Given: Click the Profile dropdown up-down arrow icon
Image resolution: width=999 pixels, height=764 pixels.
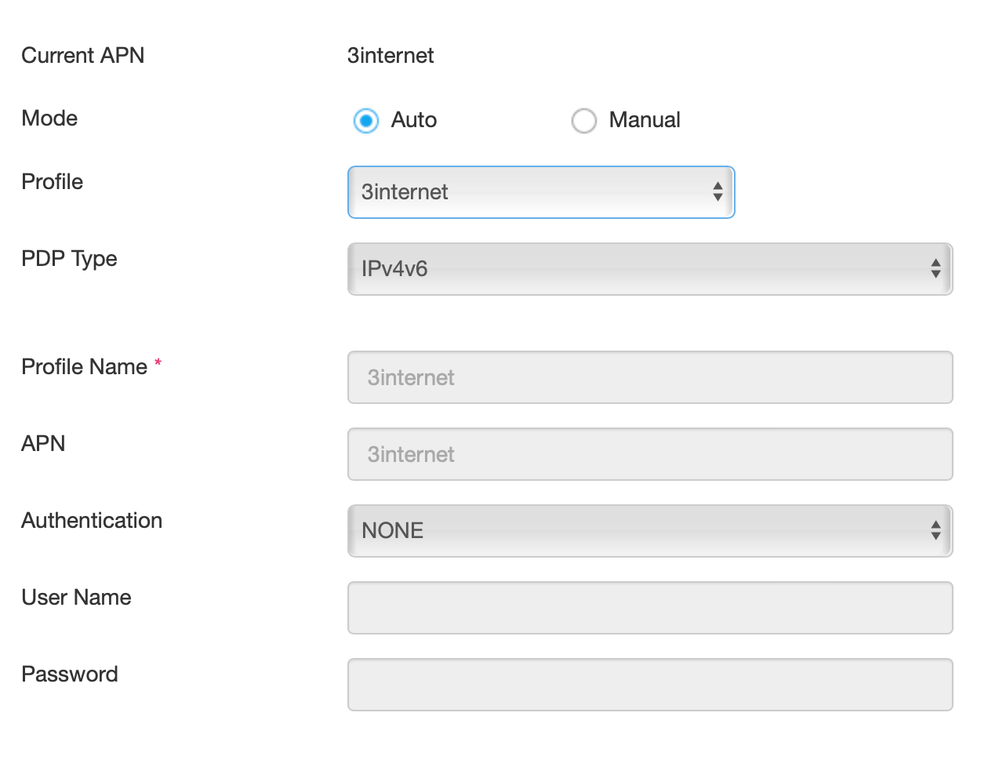Looking at the screenshot, I should [717, 192].
